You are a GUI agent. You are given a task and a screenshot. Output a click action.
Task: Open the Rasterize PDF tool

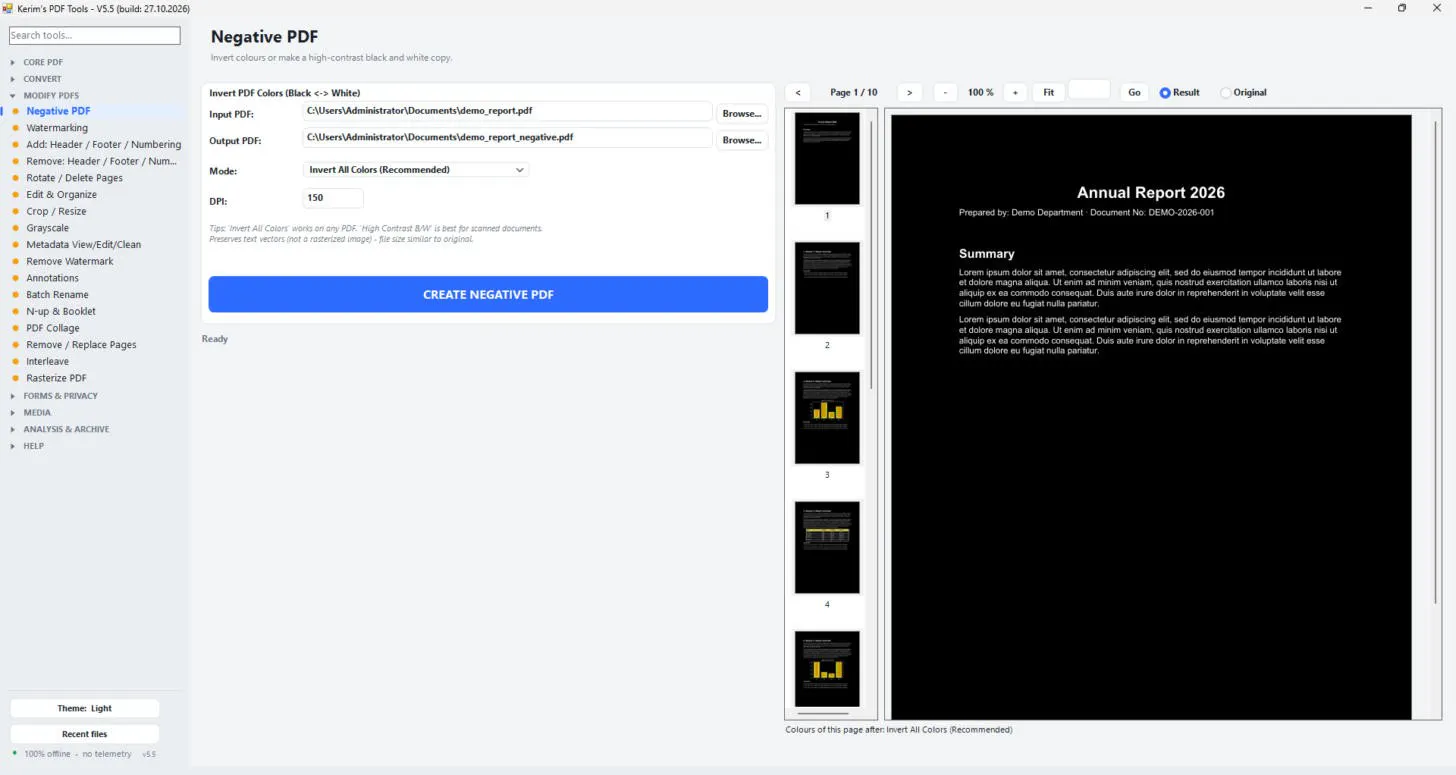pos(56,378)
